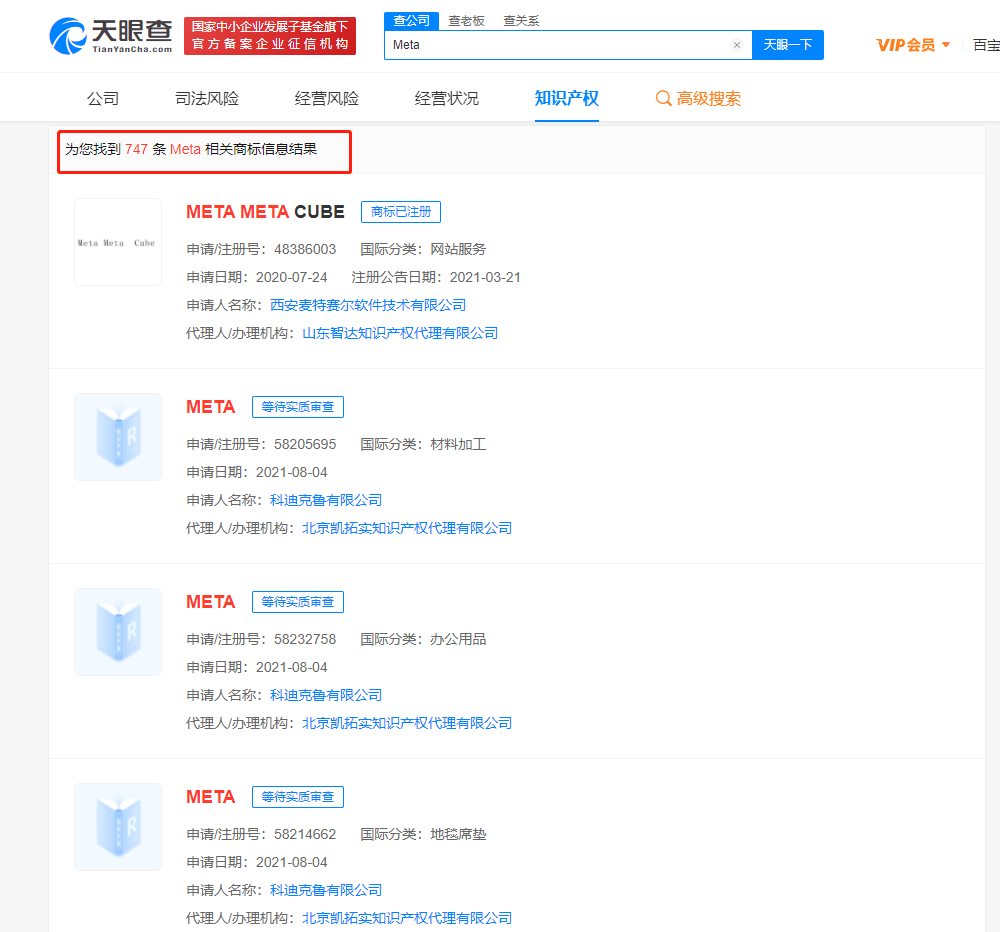This screenshot has height=932, width=1000.
Task: Open 科迪克鲁有限公司 applicant link
Action: tap(325, 499)
